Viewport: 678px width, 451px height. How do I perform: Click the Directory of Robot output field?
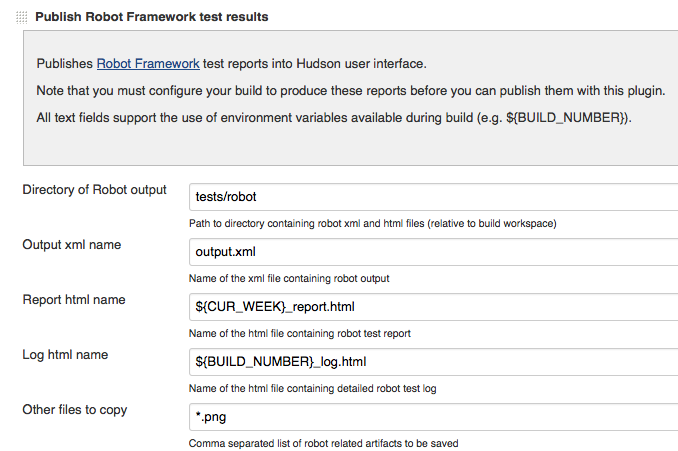click(x=432, y=197)
